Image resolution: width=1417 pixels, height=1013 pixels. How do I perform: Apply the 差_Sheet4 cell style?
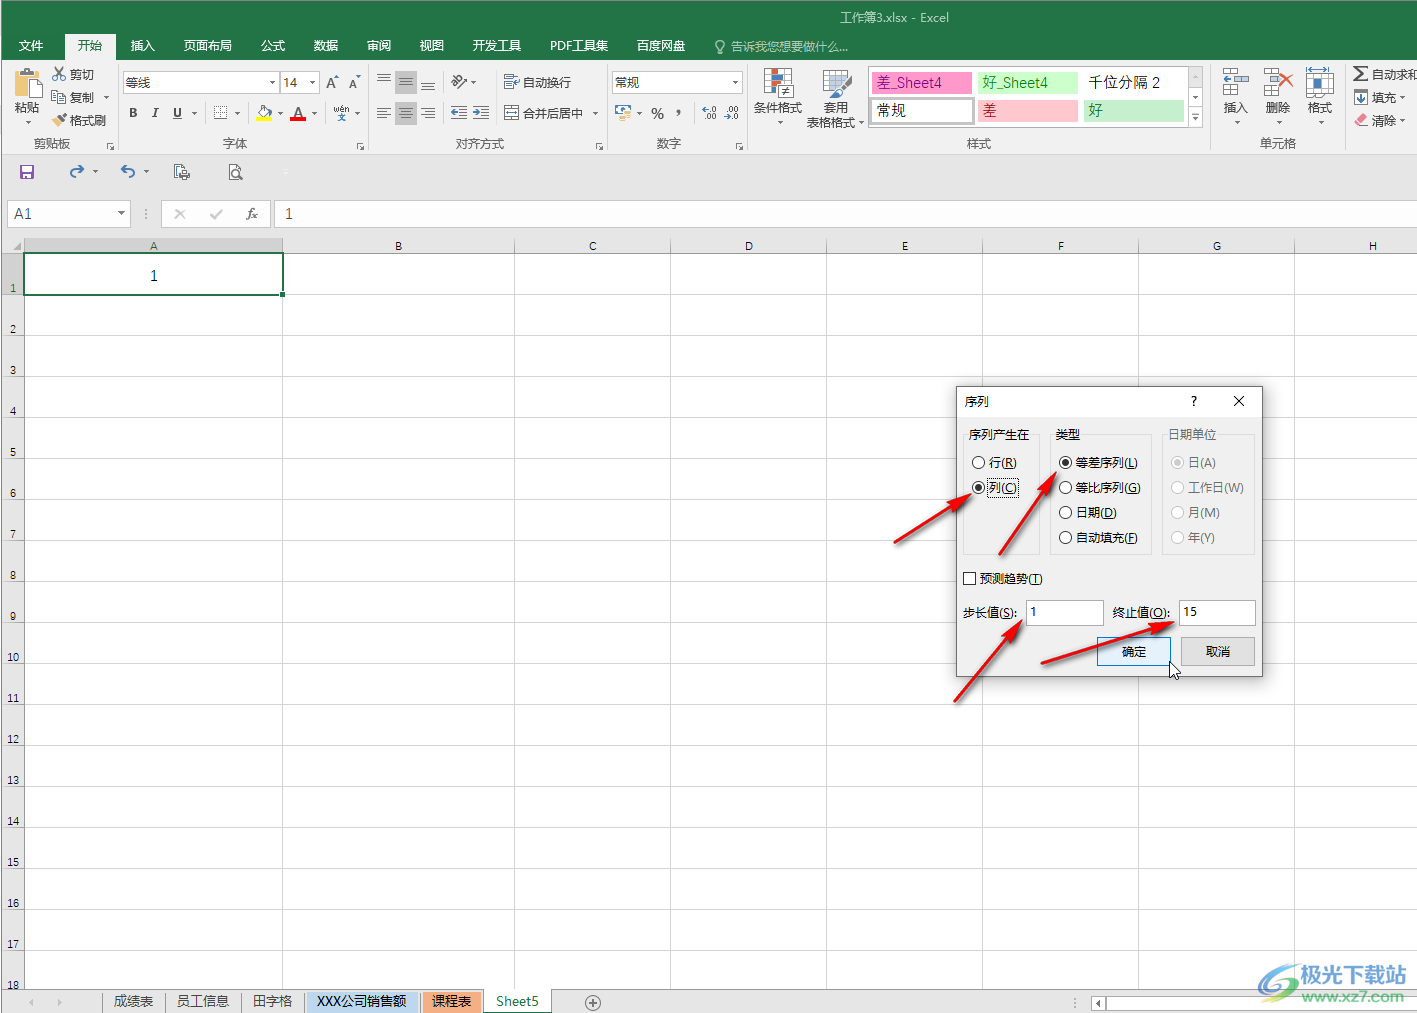(921, 82)
